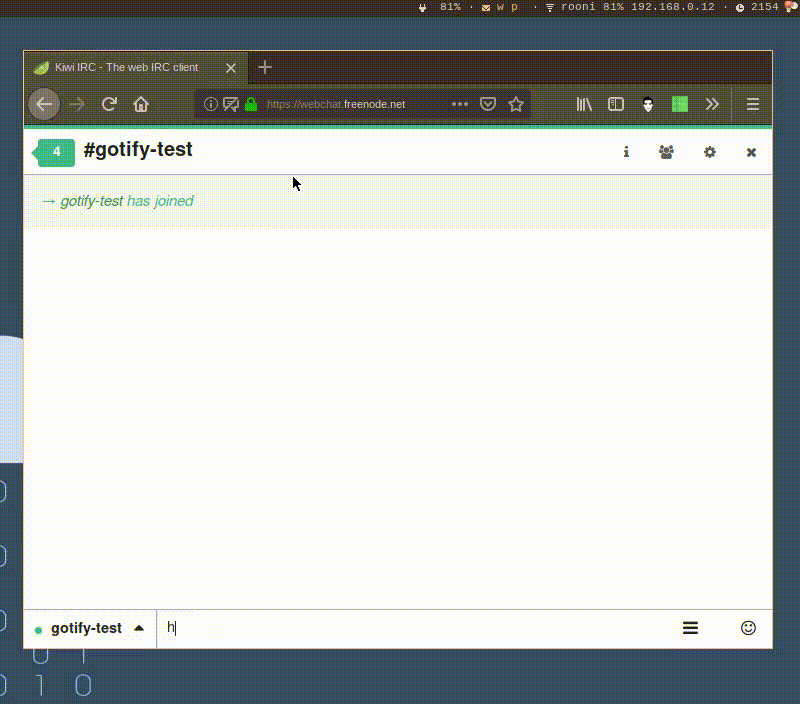Click the wifi rooni status indicator
This screenshot has height=704, width=800.
click(584, 7)
